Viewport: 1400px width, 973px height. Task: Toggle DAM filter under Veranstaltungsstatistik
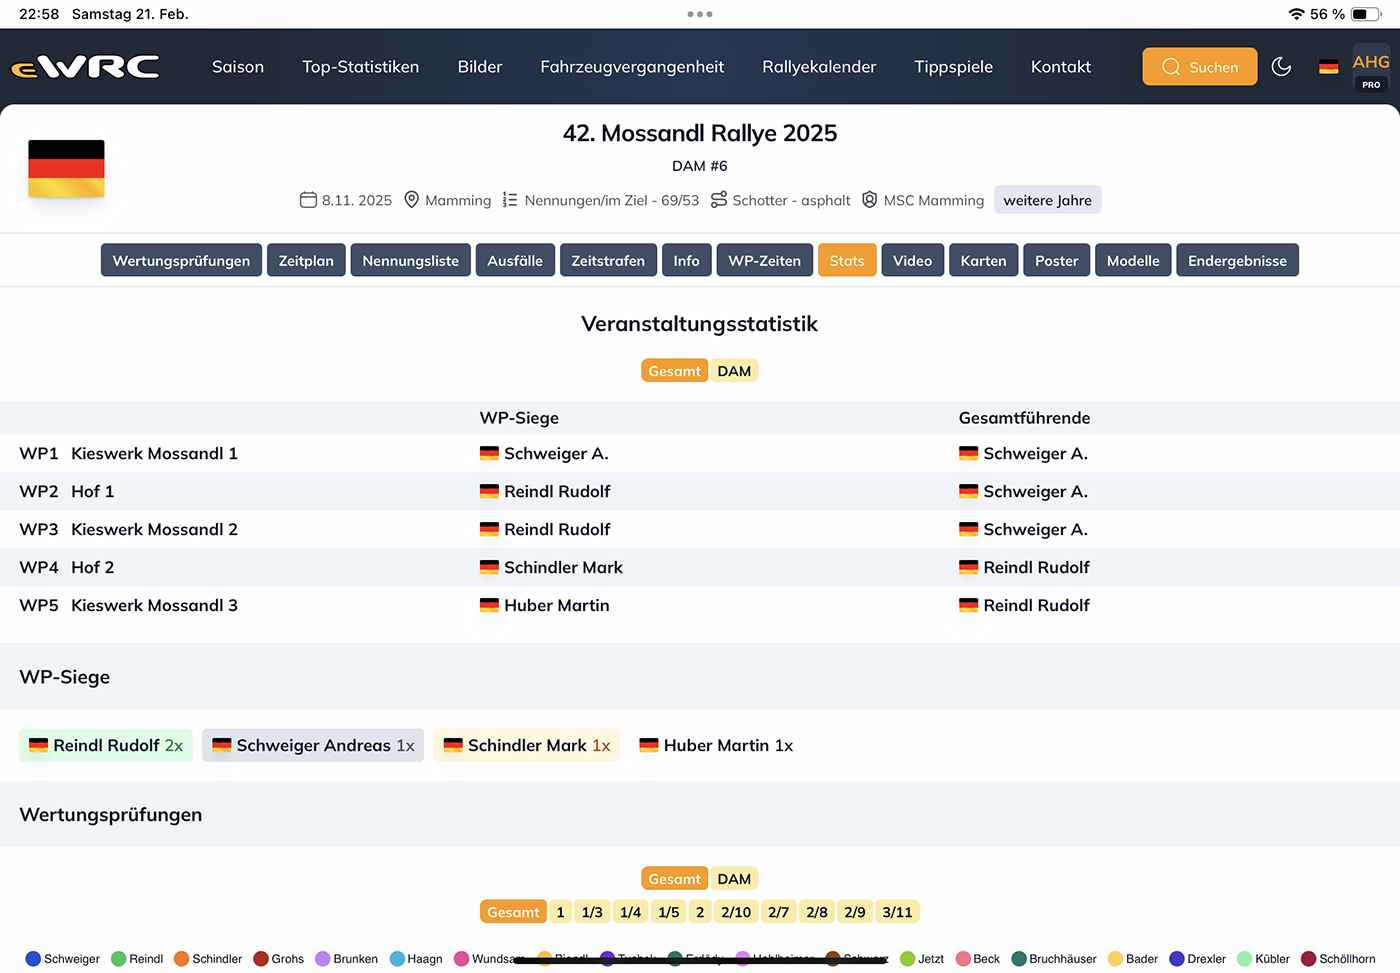coord(734,371)
